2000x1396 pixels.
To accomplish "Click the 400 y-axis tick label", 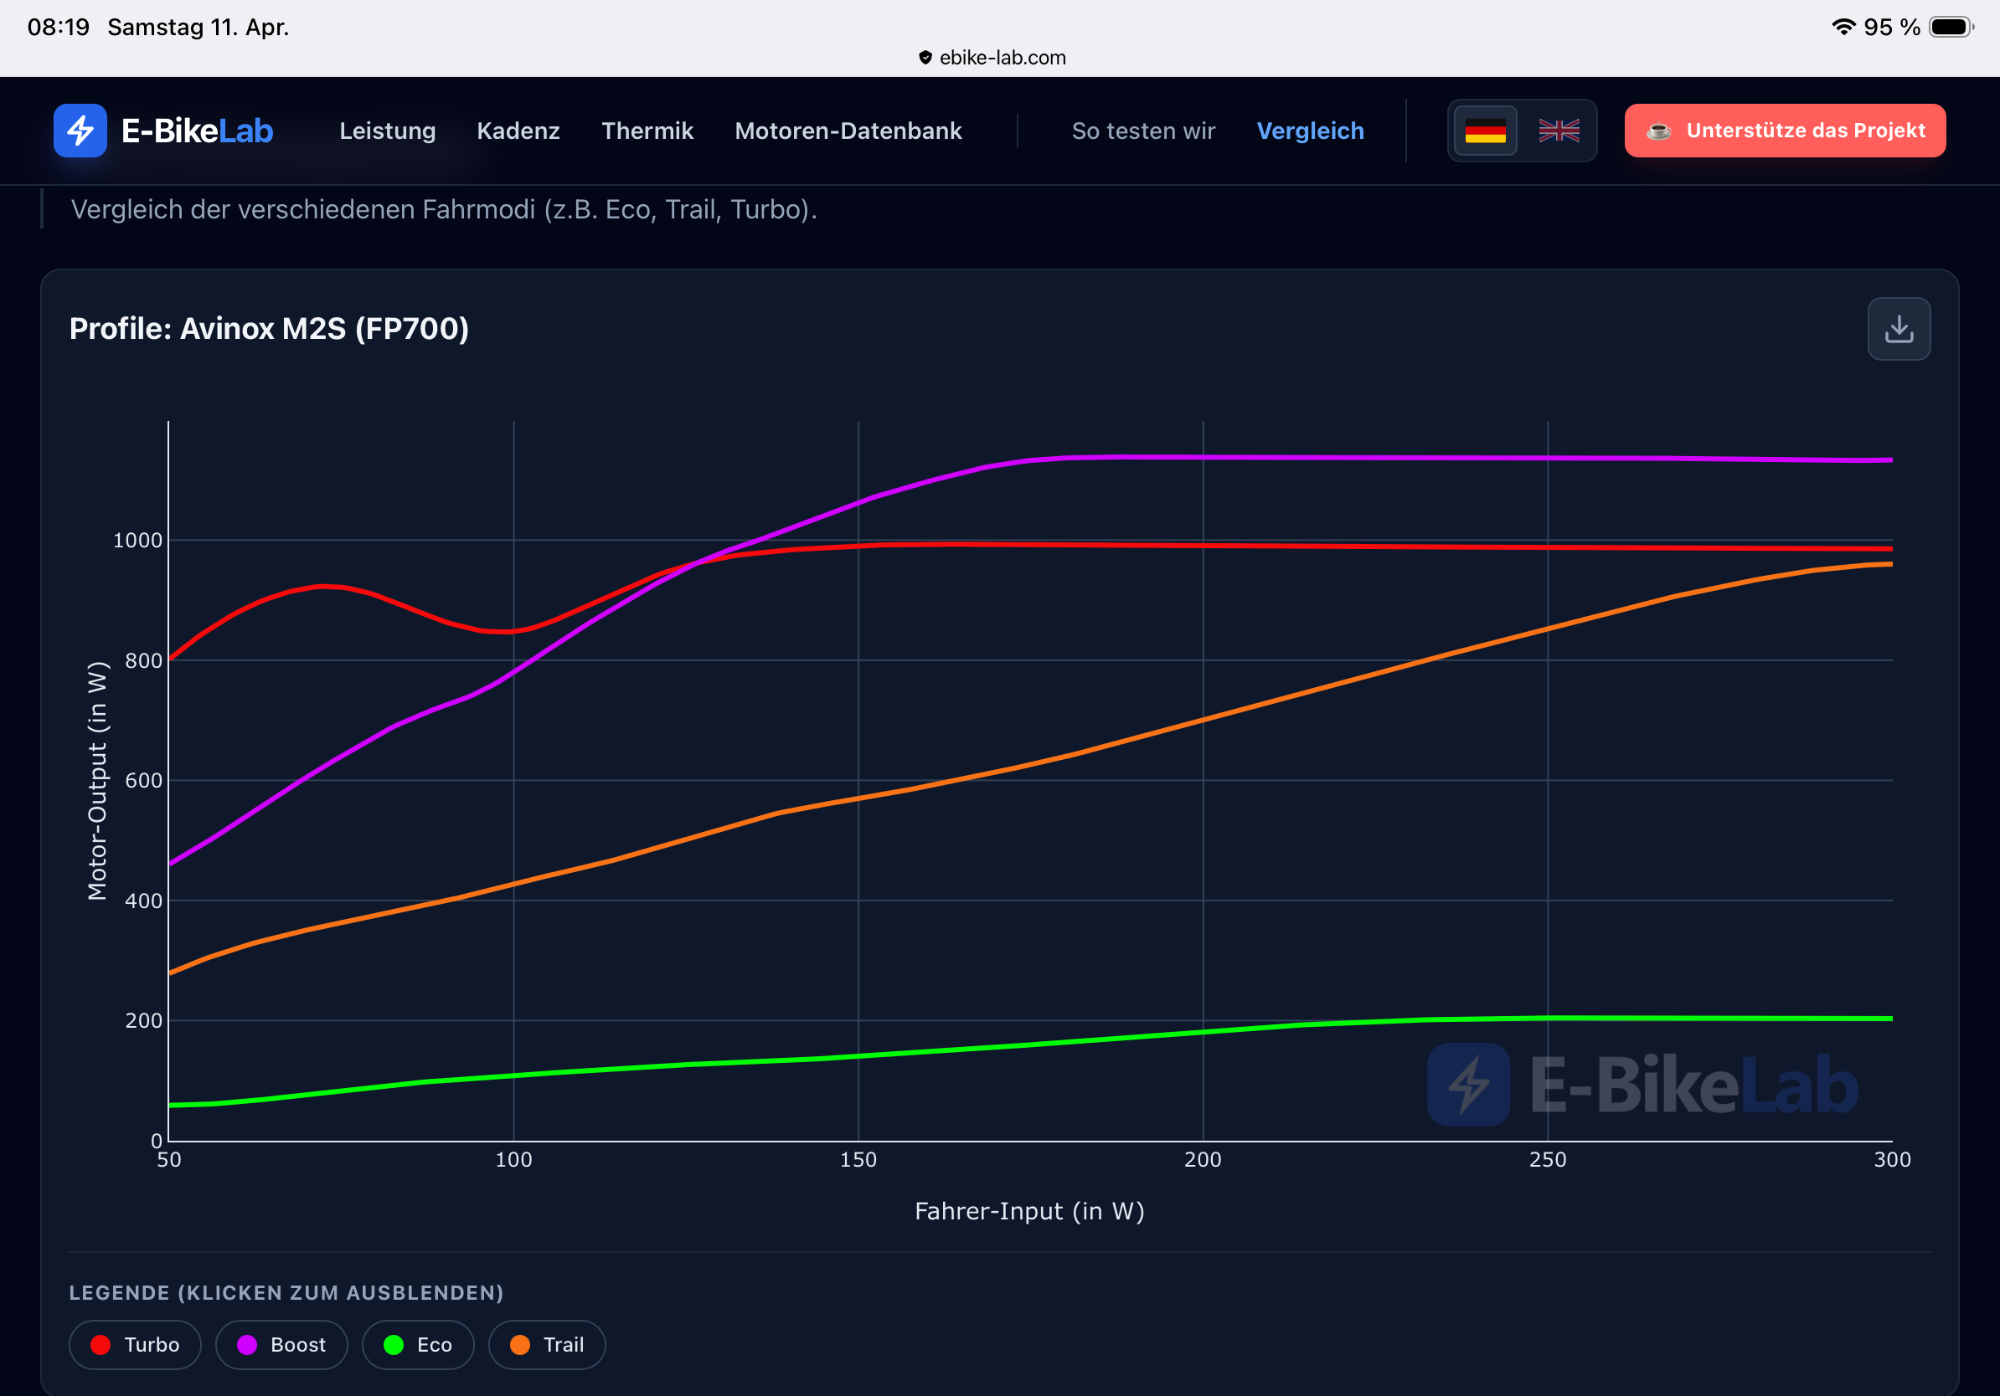I will point(143,901).
